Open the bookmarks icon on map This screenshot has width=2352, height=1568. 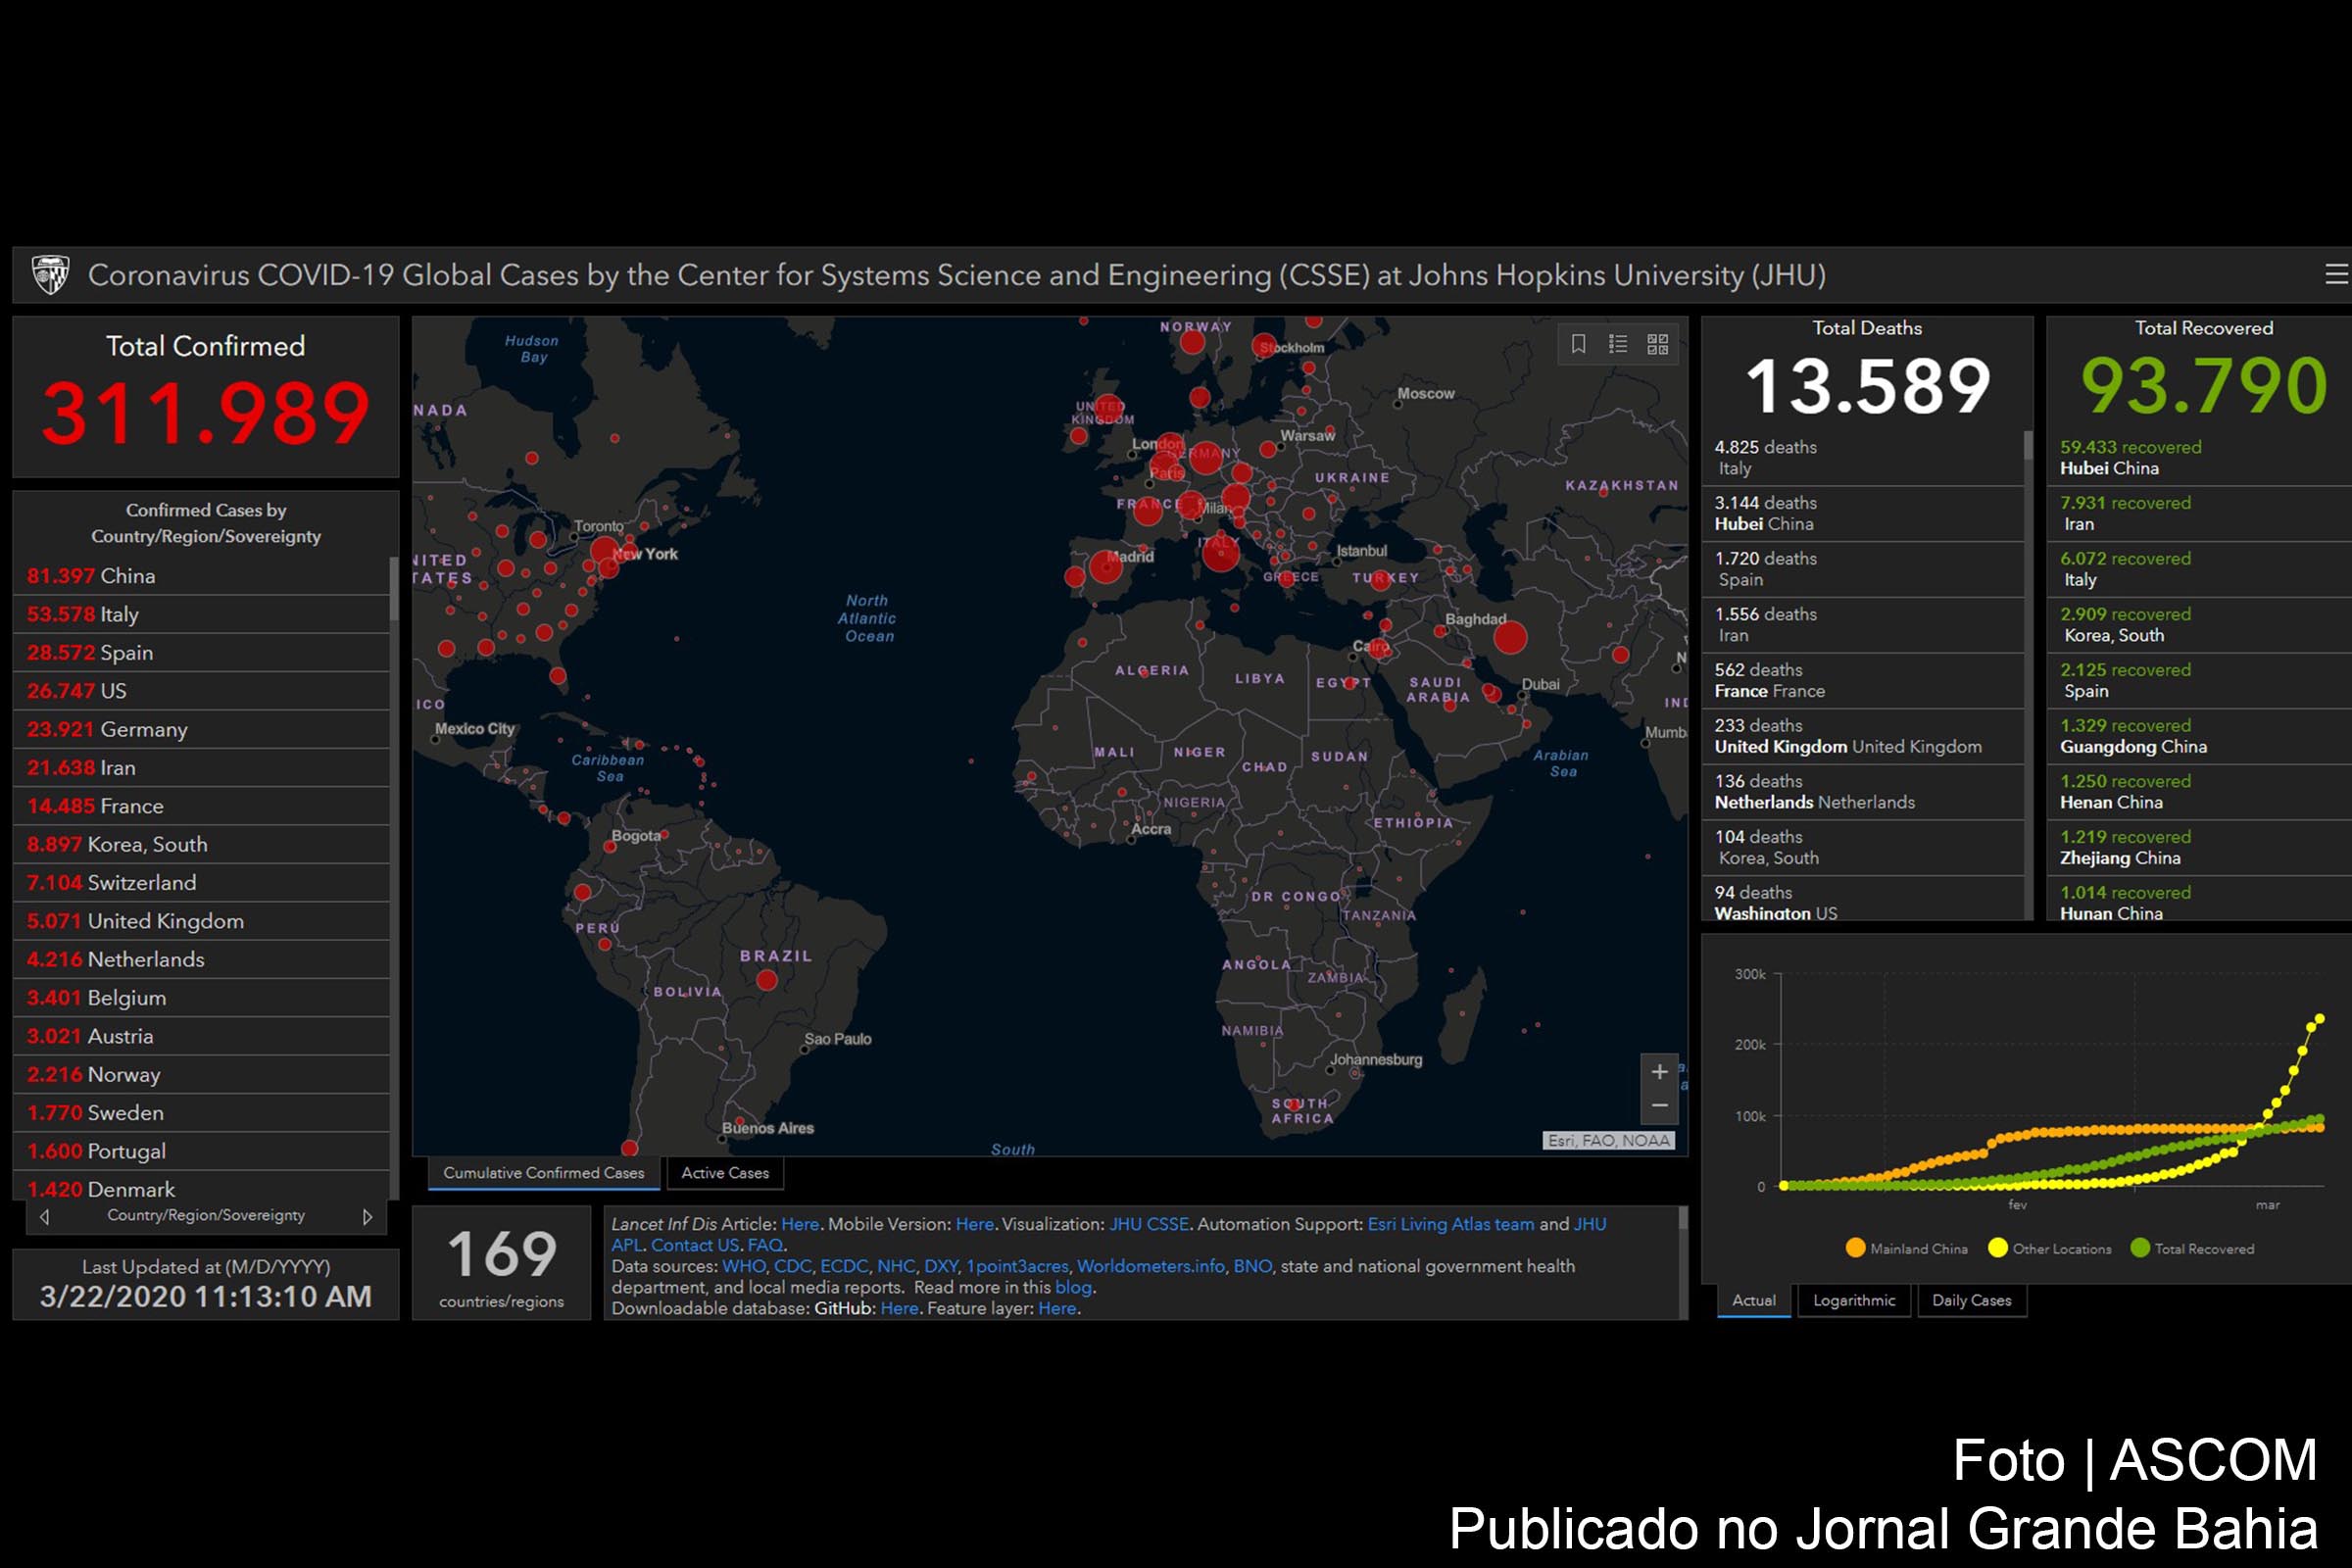(x=1578, y=344)
